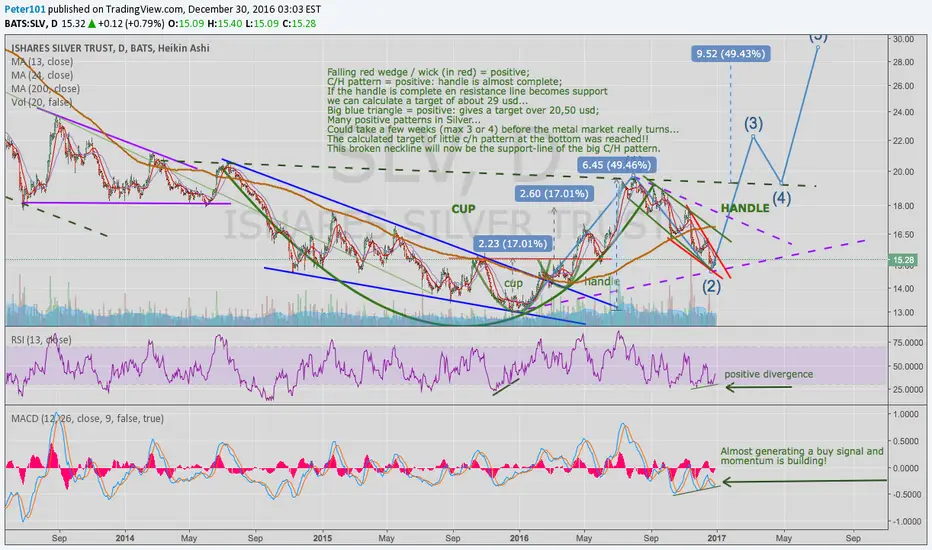
Task: Select the small lowercase cup annotation
Action: point(513,283)
